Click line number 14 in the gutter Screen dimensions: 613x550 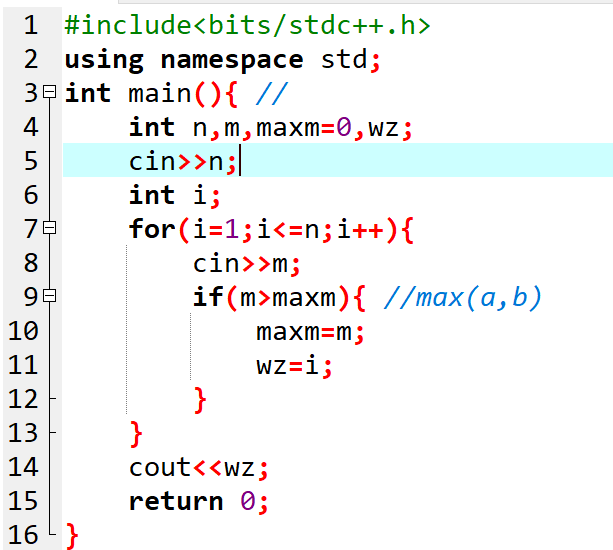coord(23,467)
